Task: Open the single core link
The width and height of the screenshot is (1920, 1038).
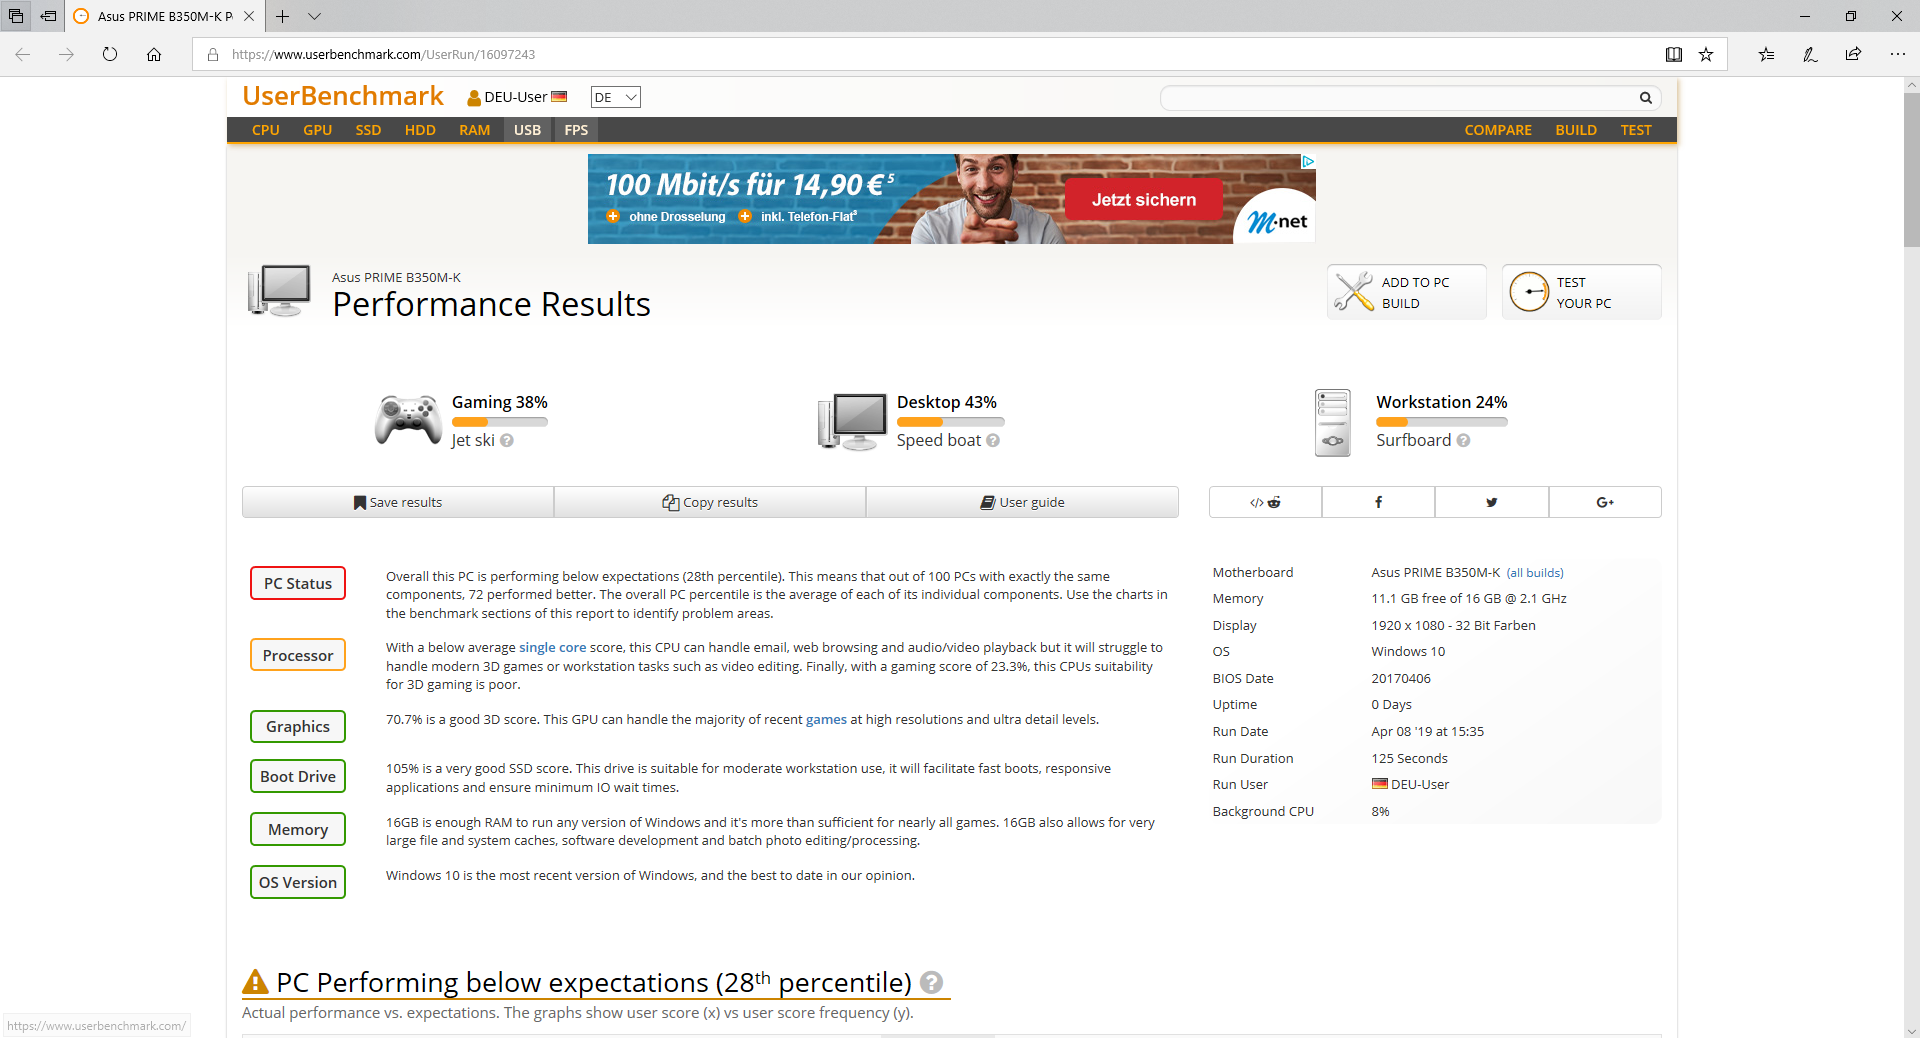Action: tap(553, 647)
